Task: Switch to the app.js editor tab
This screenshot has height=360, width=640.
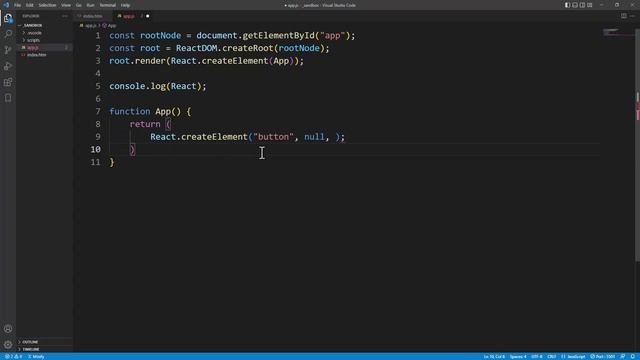Action: (129, 16)
